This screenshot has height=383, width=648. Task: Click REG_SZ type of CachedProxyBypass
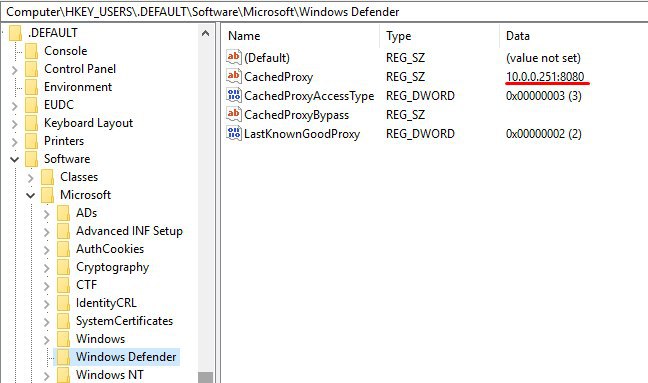pos(405,115)
